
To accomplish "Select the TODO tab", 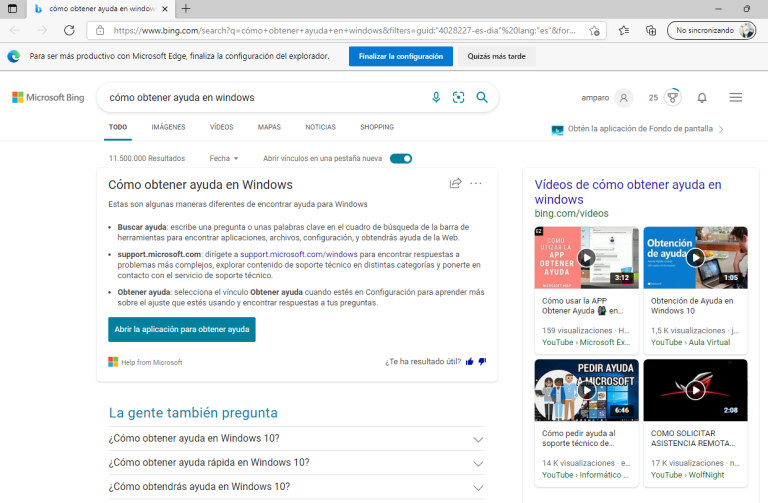I will click(118, 127).
